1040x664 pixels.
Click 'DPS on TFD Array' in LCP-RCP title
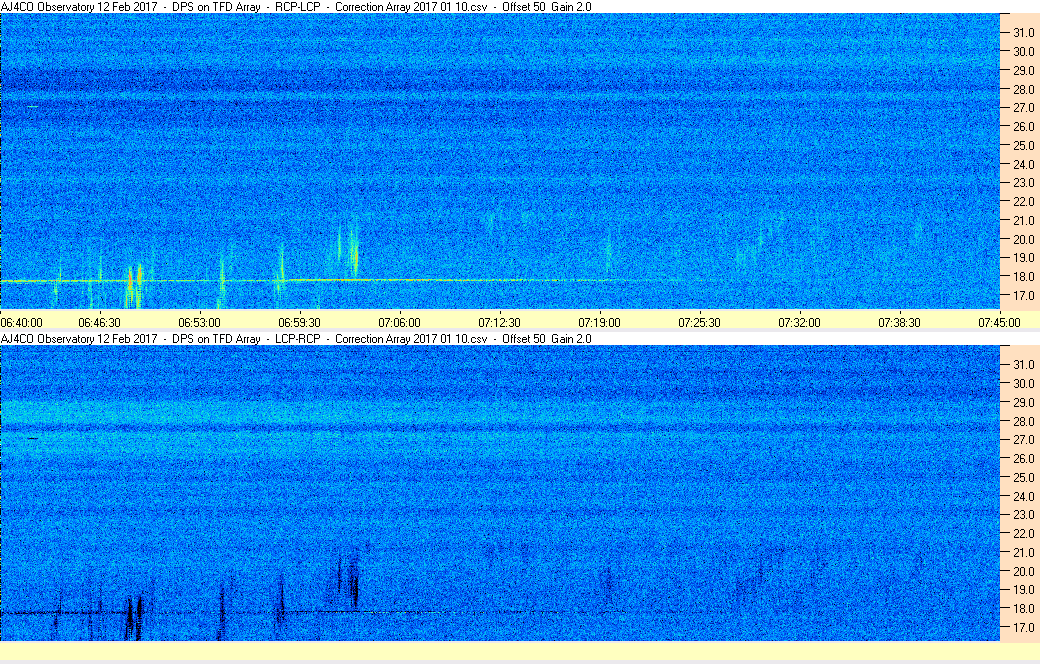216,339
